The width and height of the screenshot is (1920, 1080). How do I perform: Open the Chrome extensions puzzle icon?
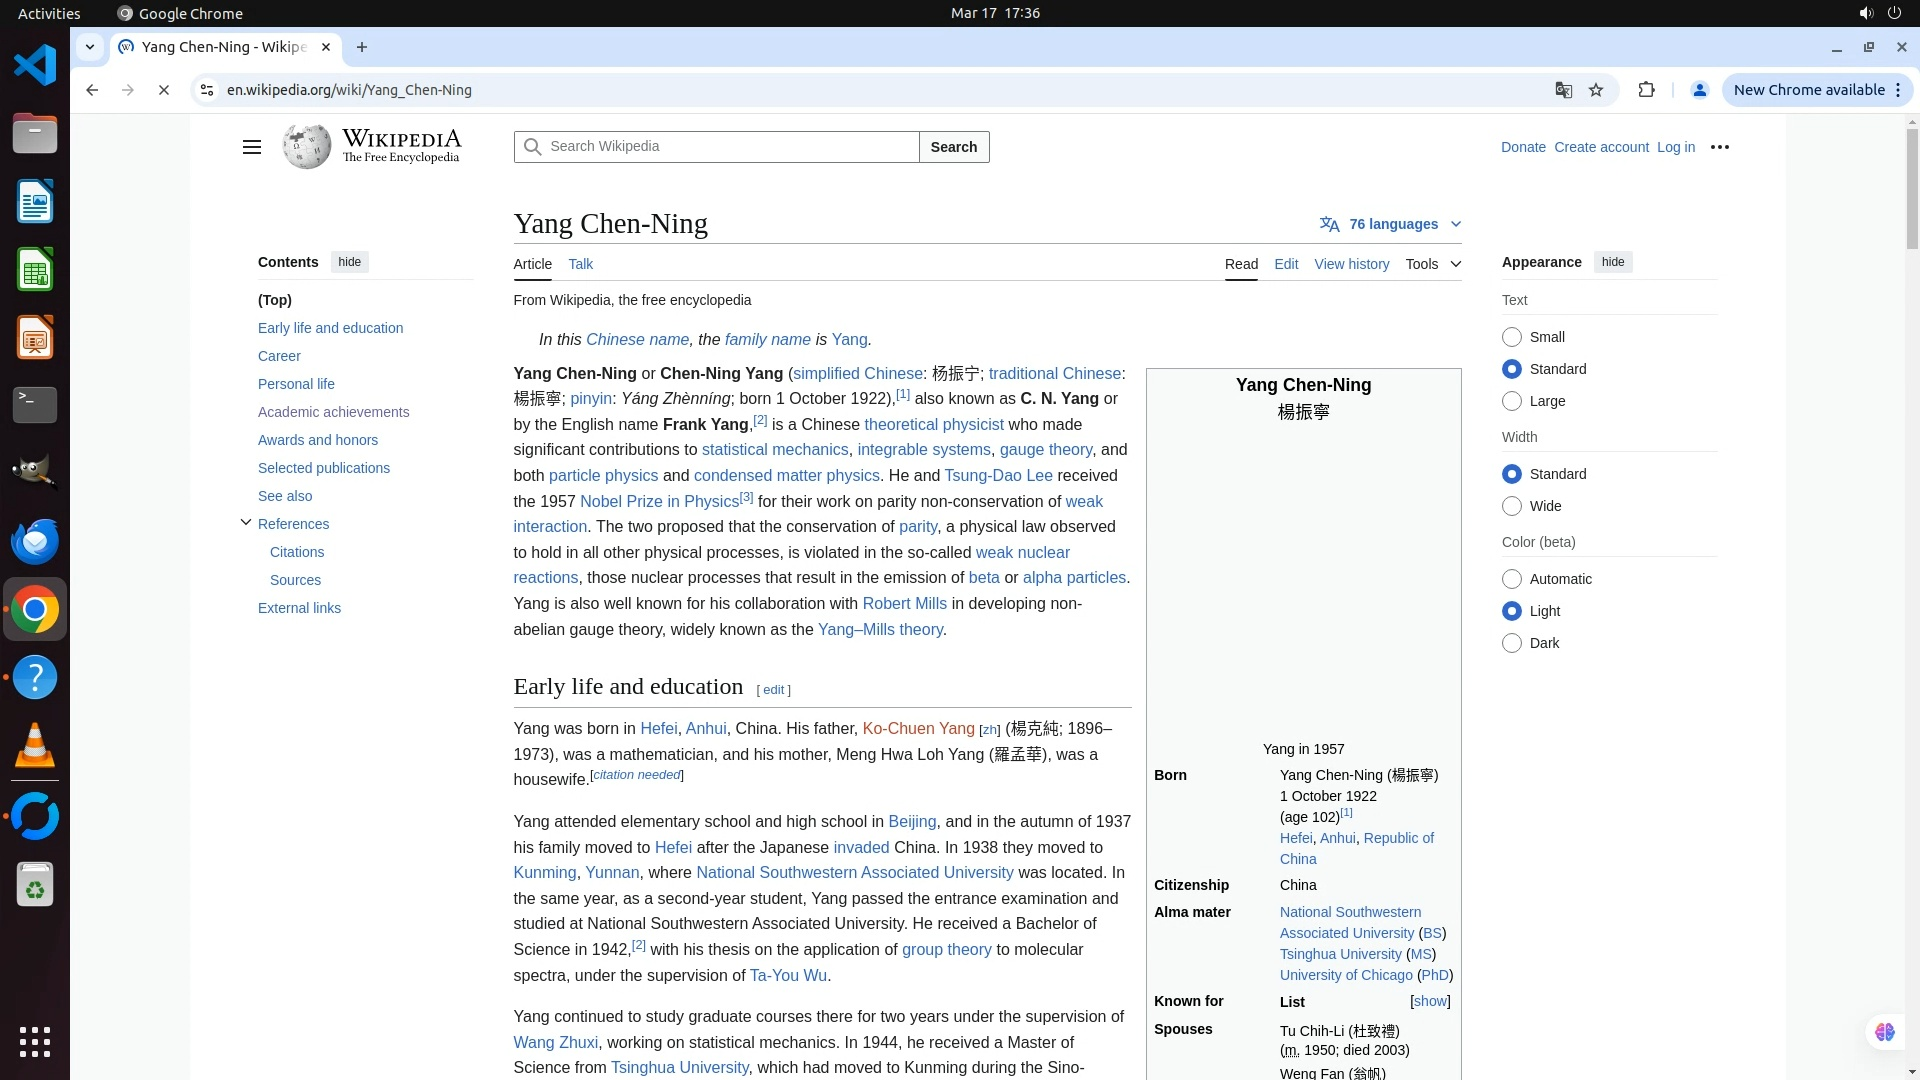(1646, 90)
